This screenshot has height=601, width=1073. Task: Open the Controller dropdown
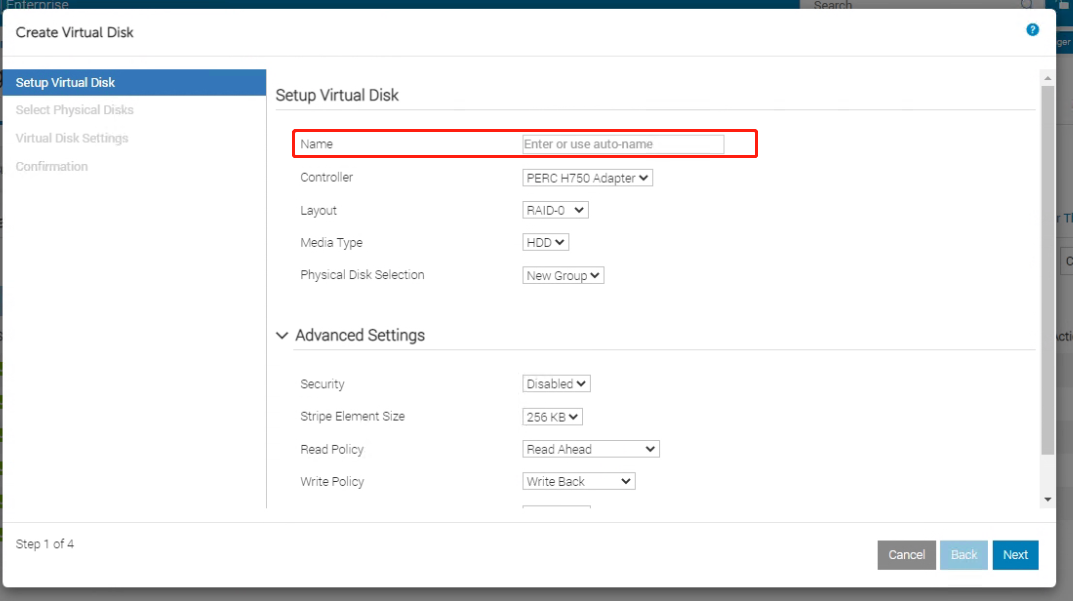tap(587, 178)
